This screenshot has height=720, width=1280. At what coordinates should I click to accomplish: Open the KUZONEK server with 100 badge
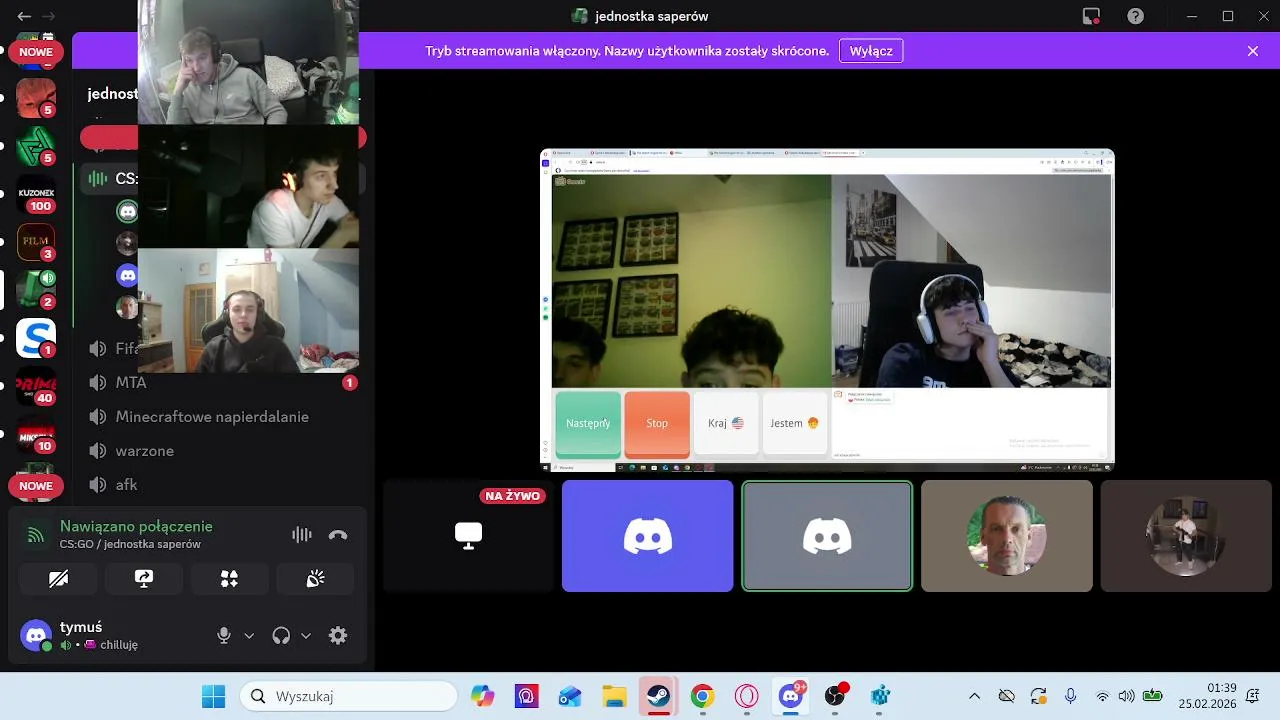click(x=36, y=194)
